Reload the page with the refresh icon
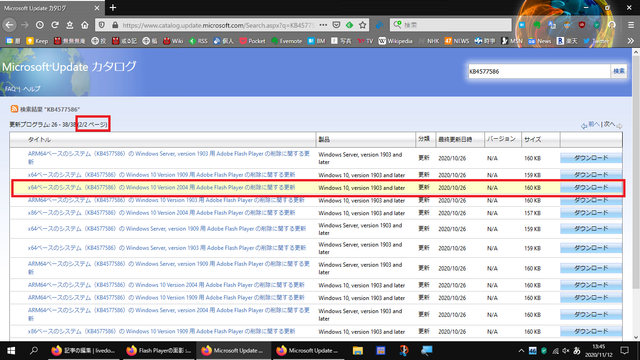 (55, 25)
